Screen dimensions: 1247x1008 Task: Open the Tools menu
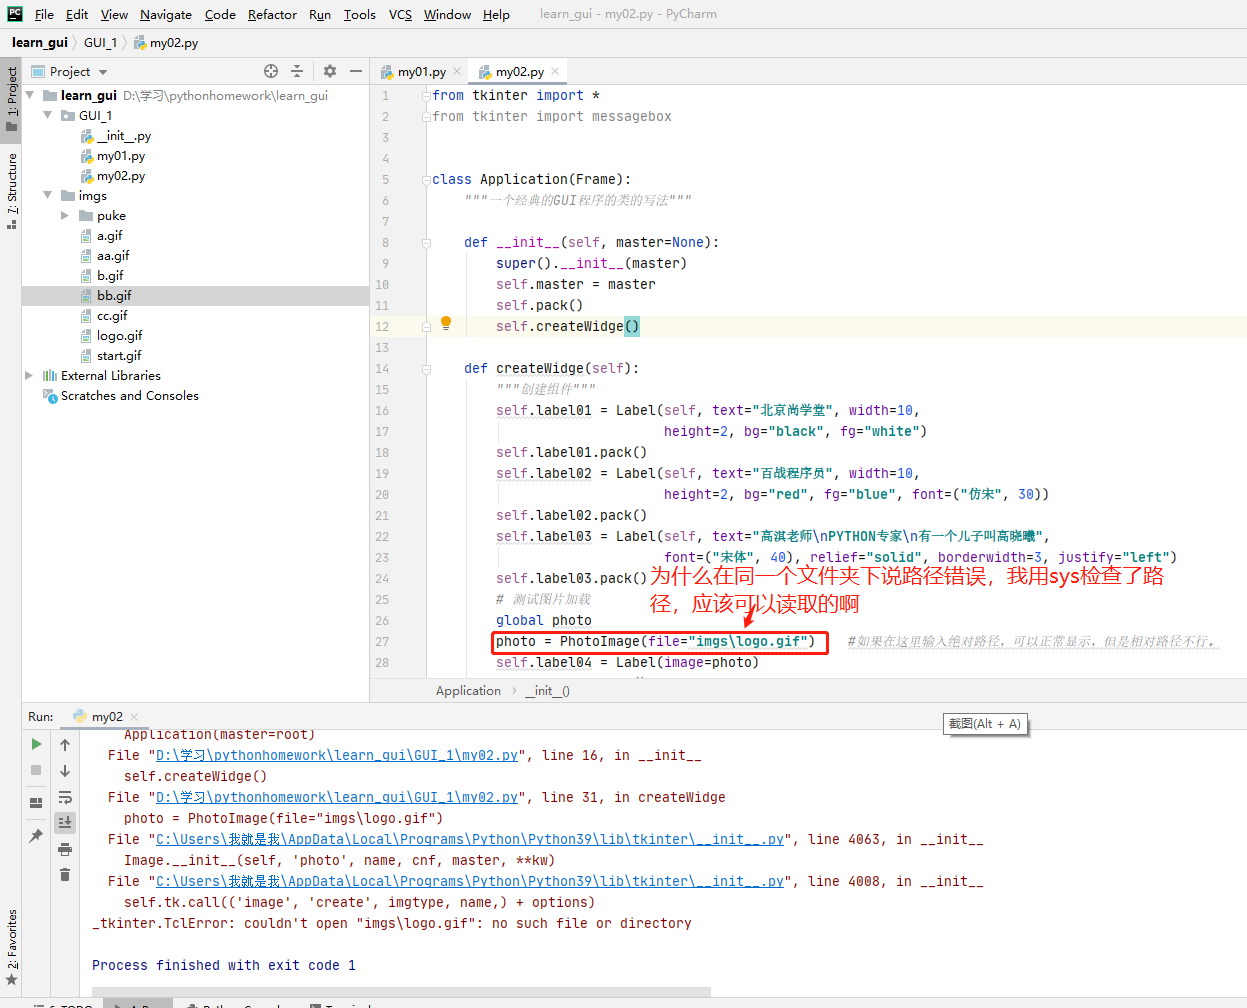(360, 14)
